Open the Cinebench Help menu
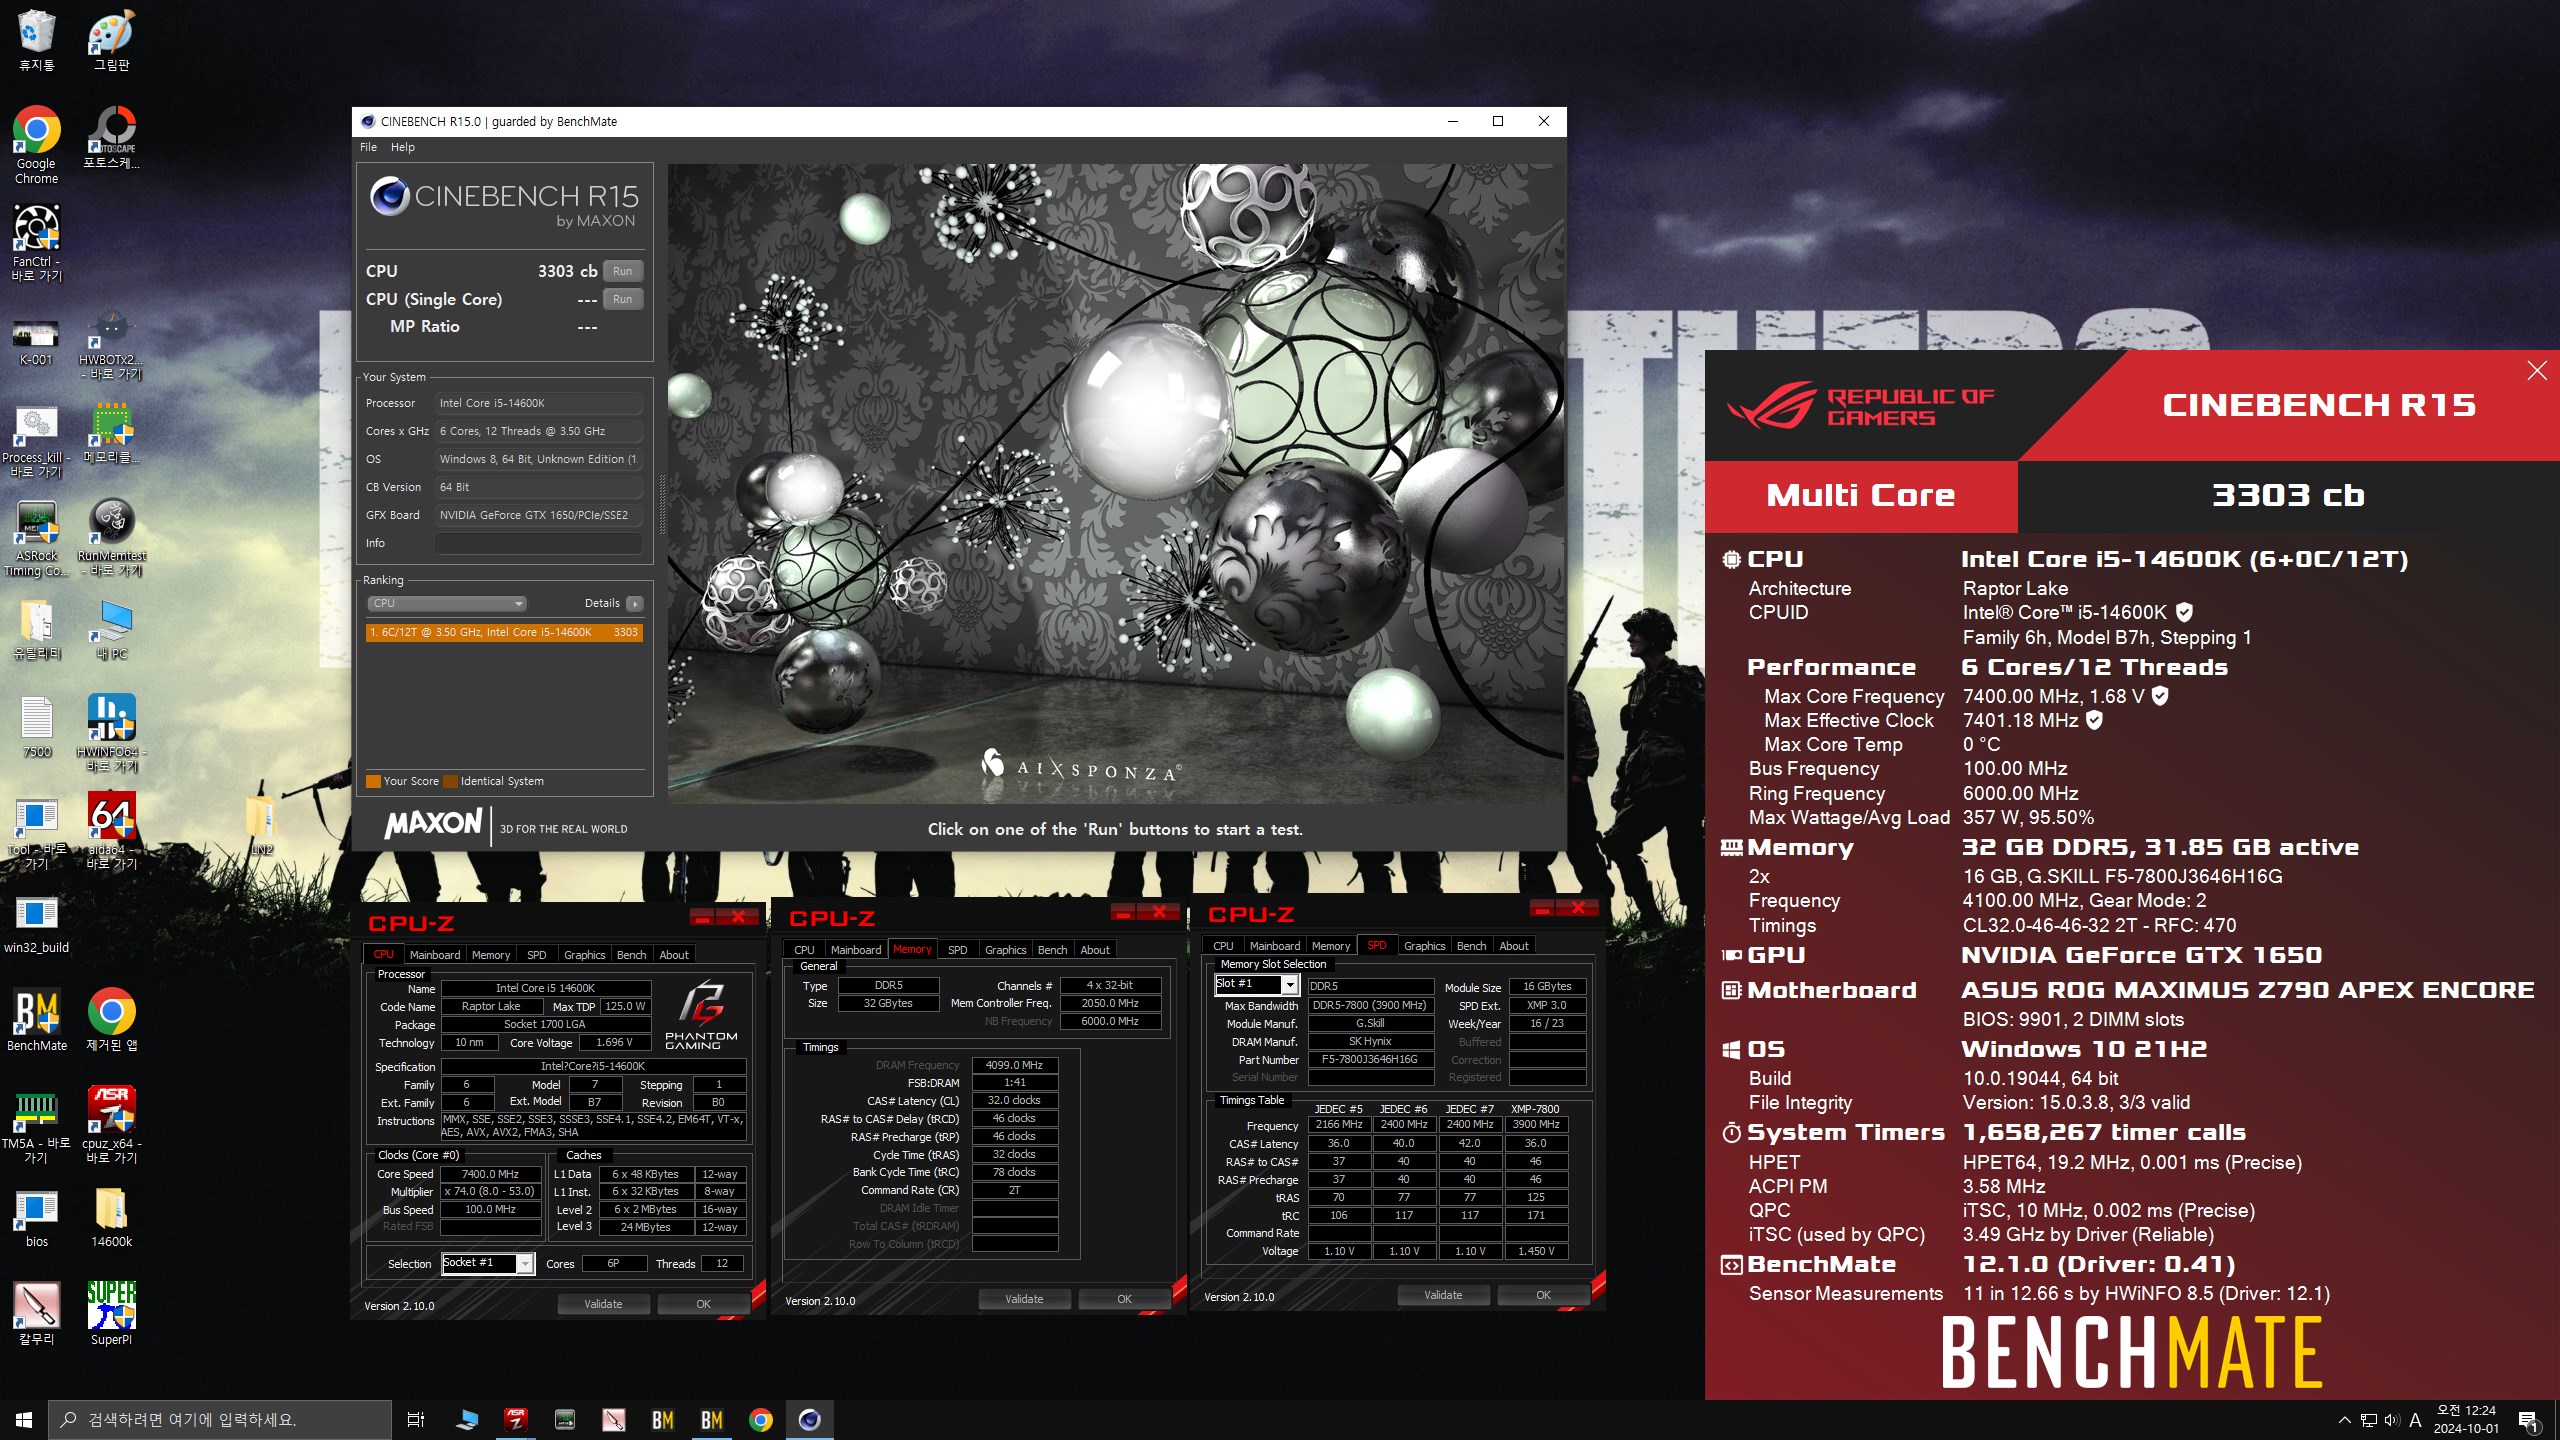 402,147
